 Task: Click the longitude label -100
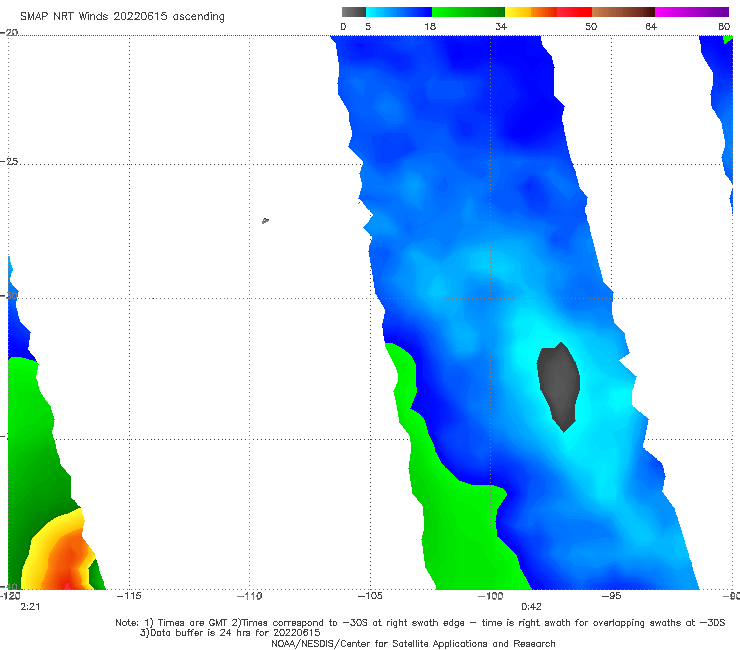click(490, 596)
